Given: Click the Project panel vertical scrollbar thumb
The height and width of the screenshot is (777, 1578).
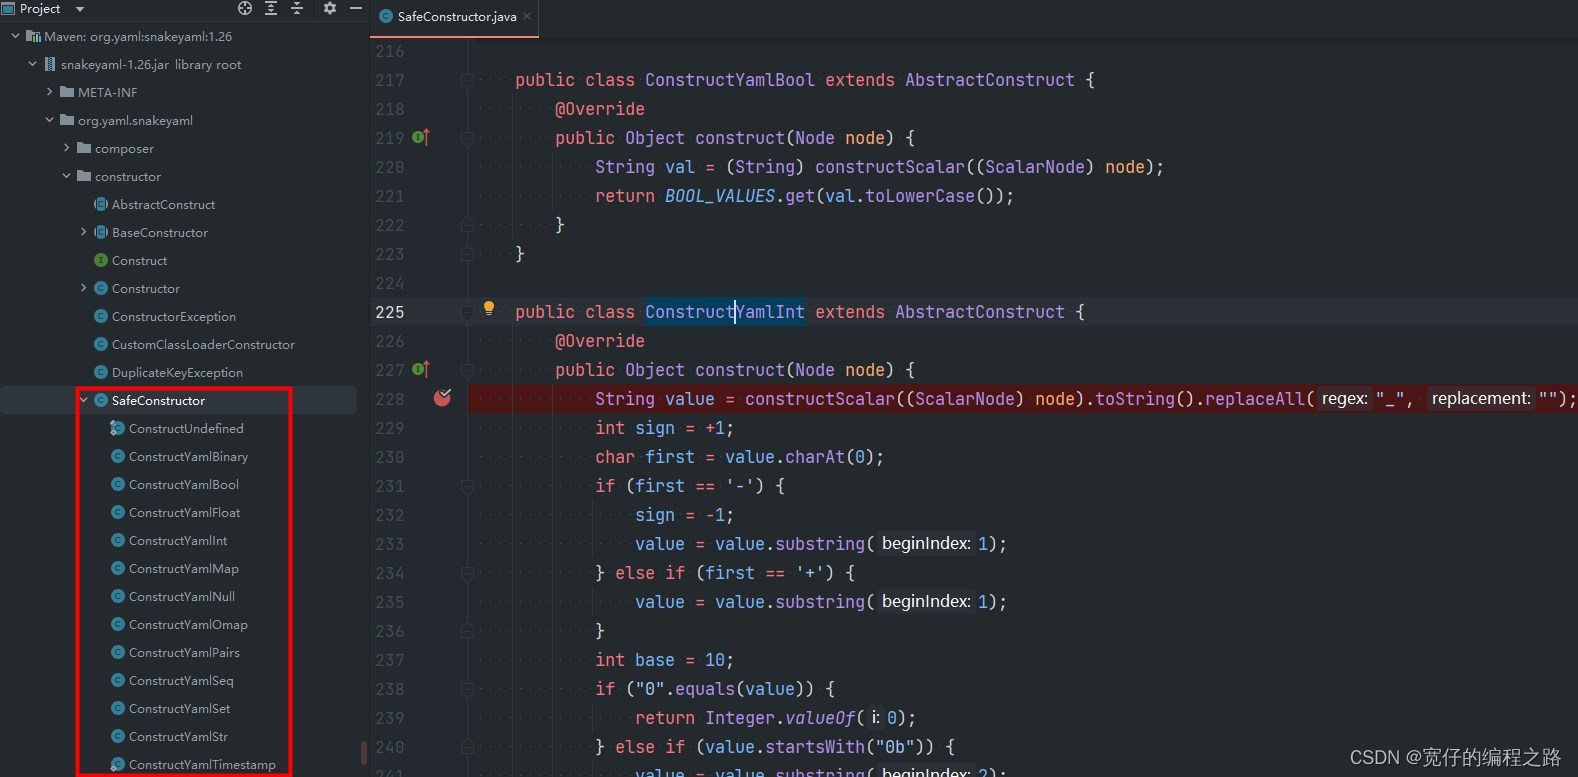Looking at the screenshot, I should point(363,752).
